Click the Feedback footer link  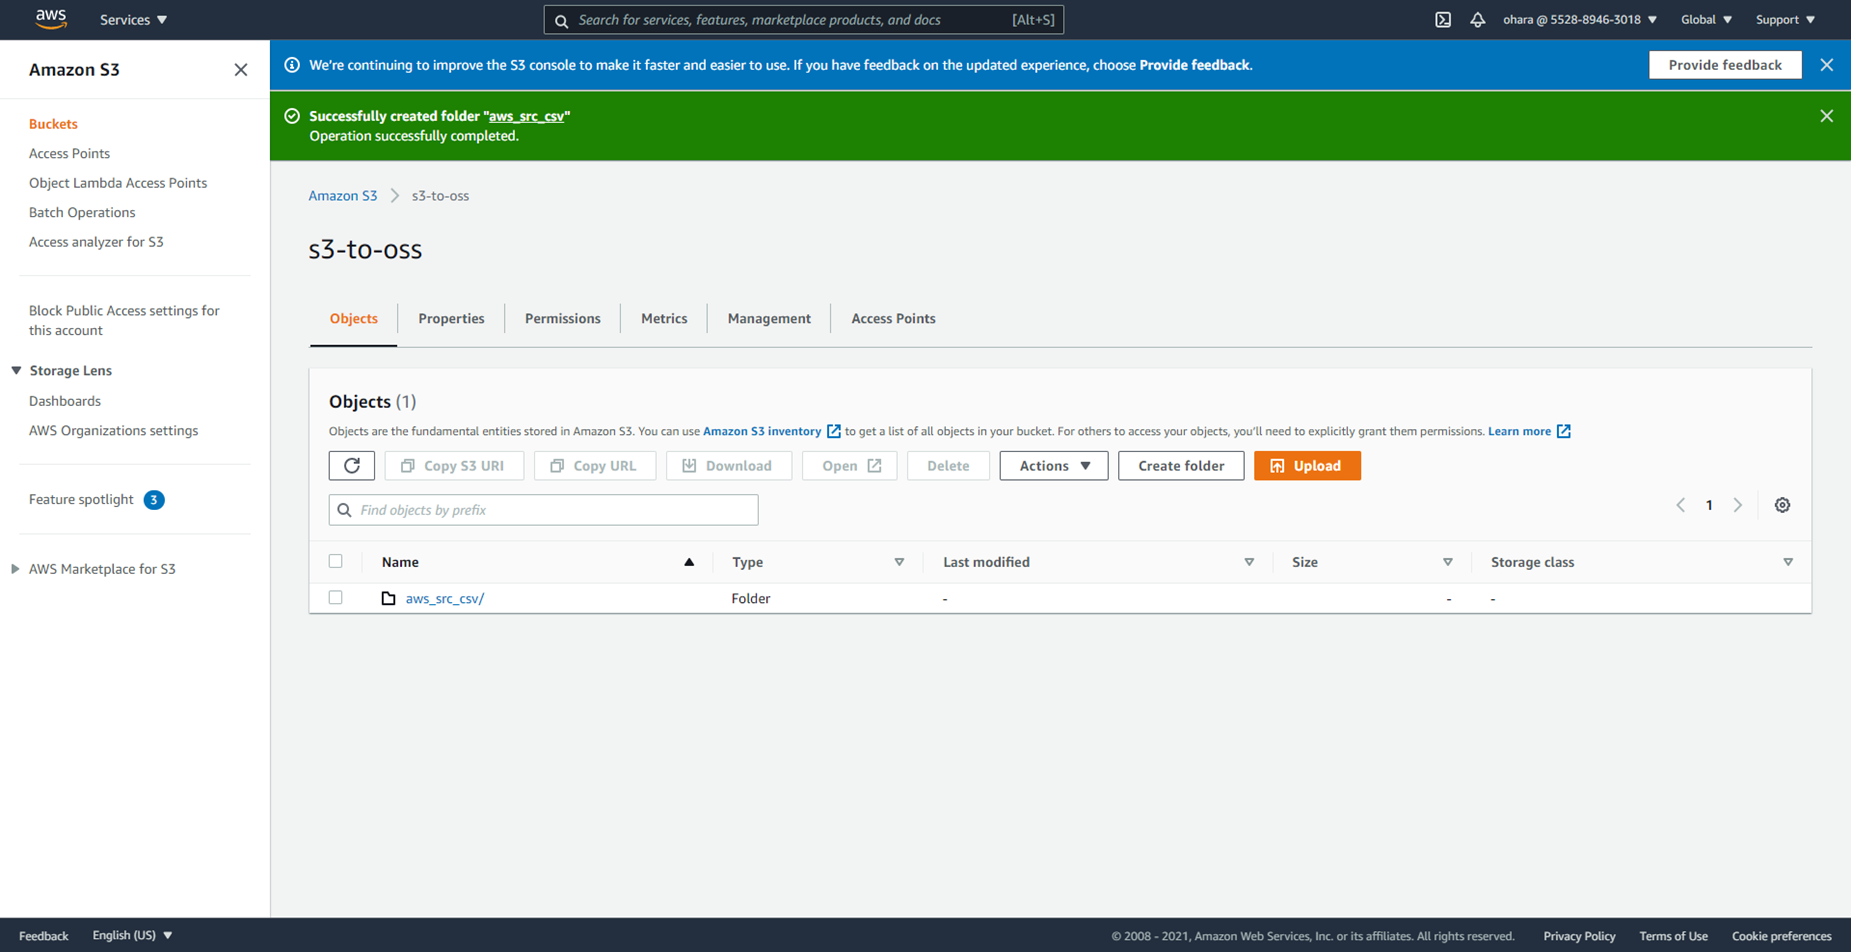coord(44,936)
